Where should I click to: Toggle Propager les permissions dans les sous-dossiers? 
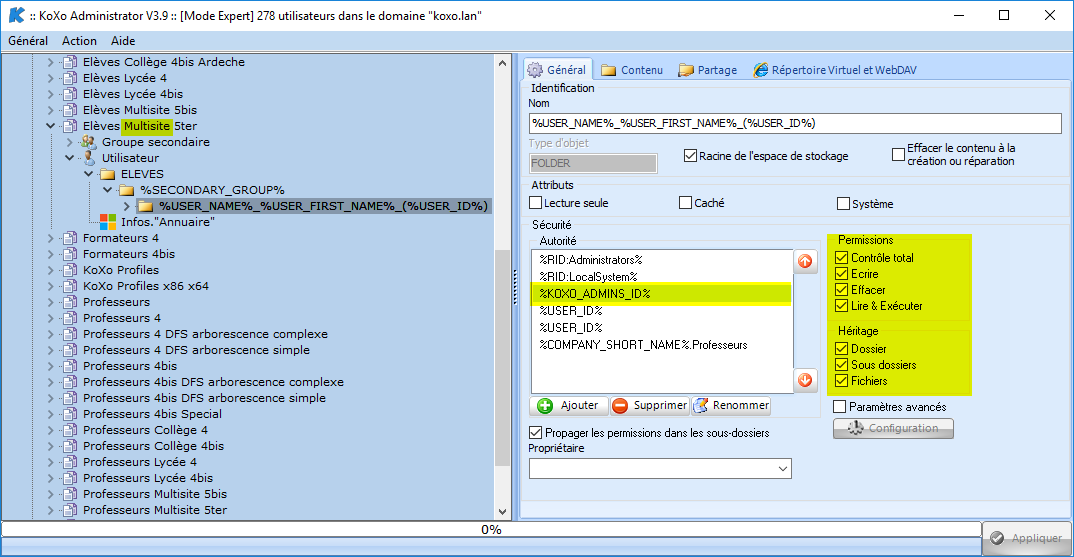(x=536, y=433)
